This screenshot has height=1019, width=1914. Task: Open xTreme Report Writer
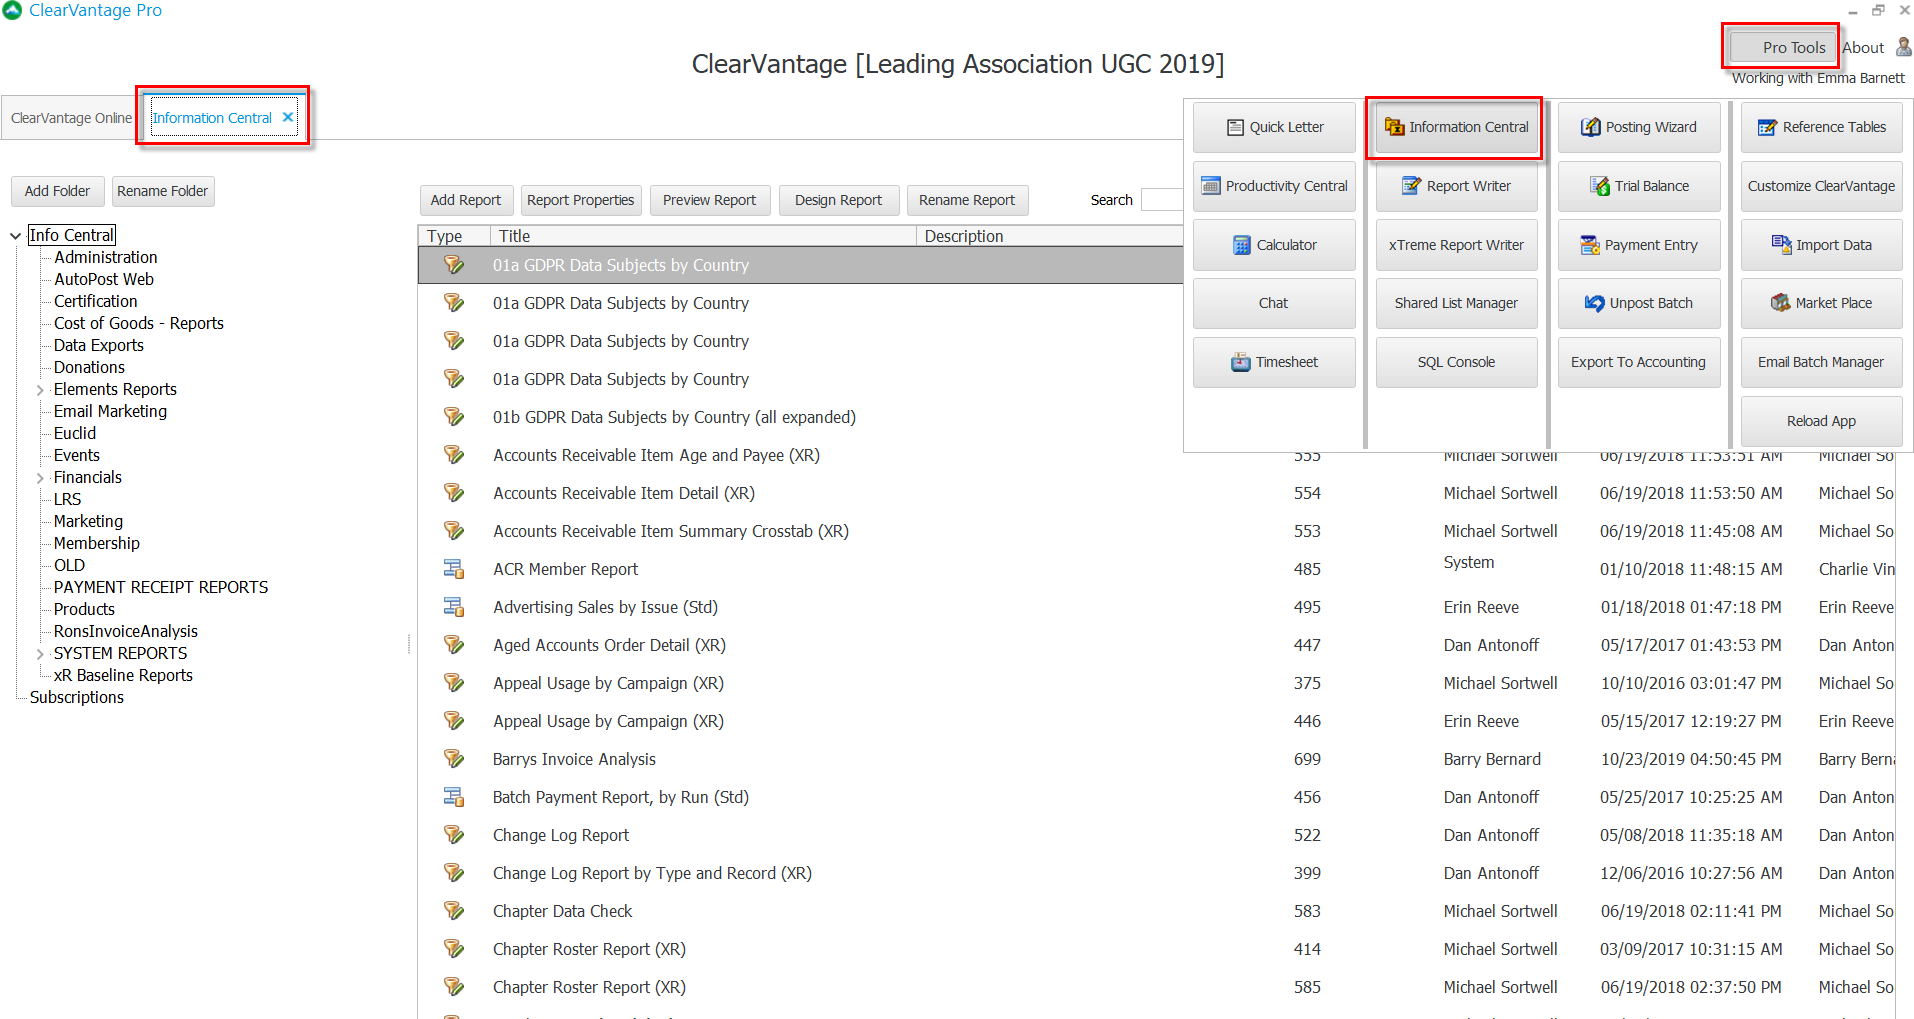[1456, 245]
